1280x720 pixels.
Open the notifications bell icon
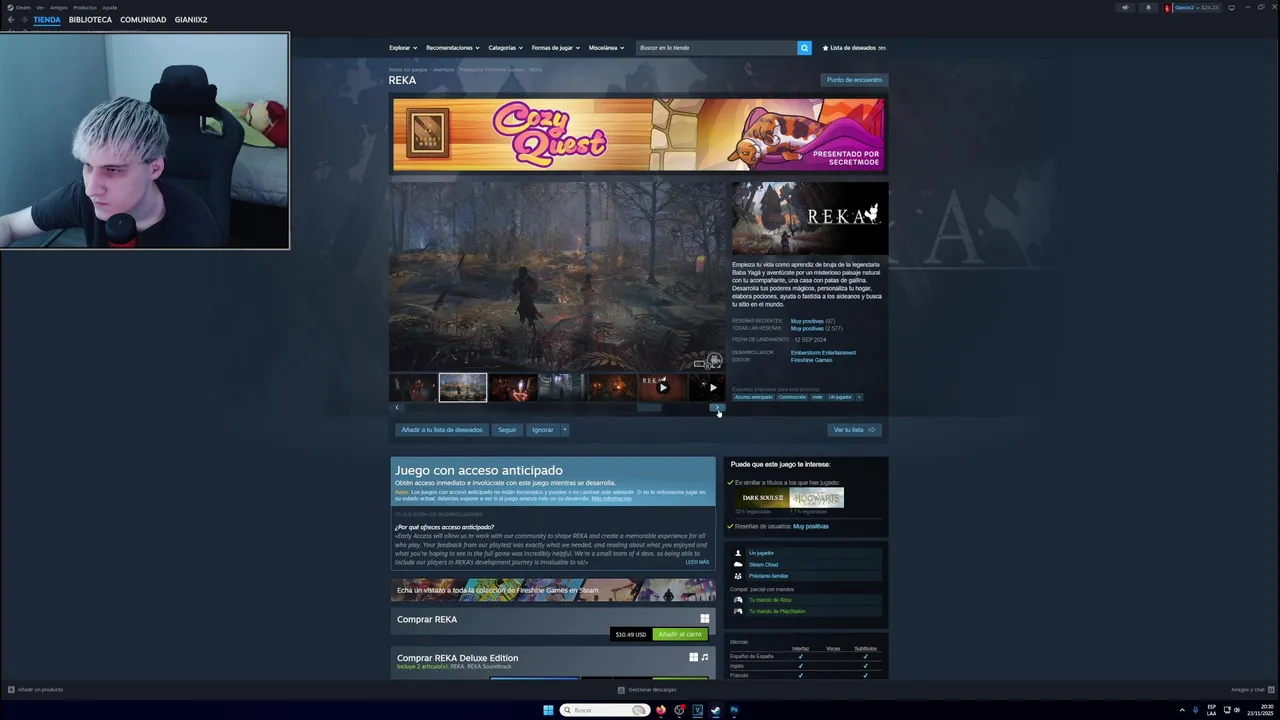[x=1148, y=7]
